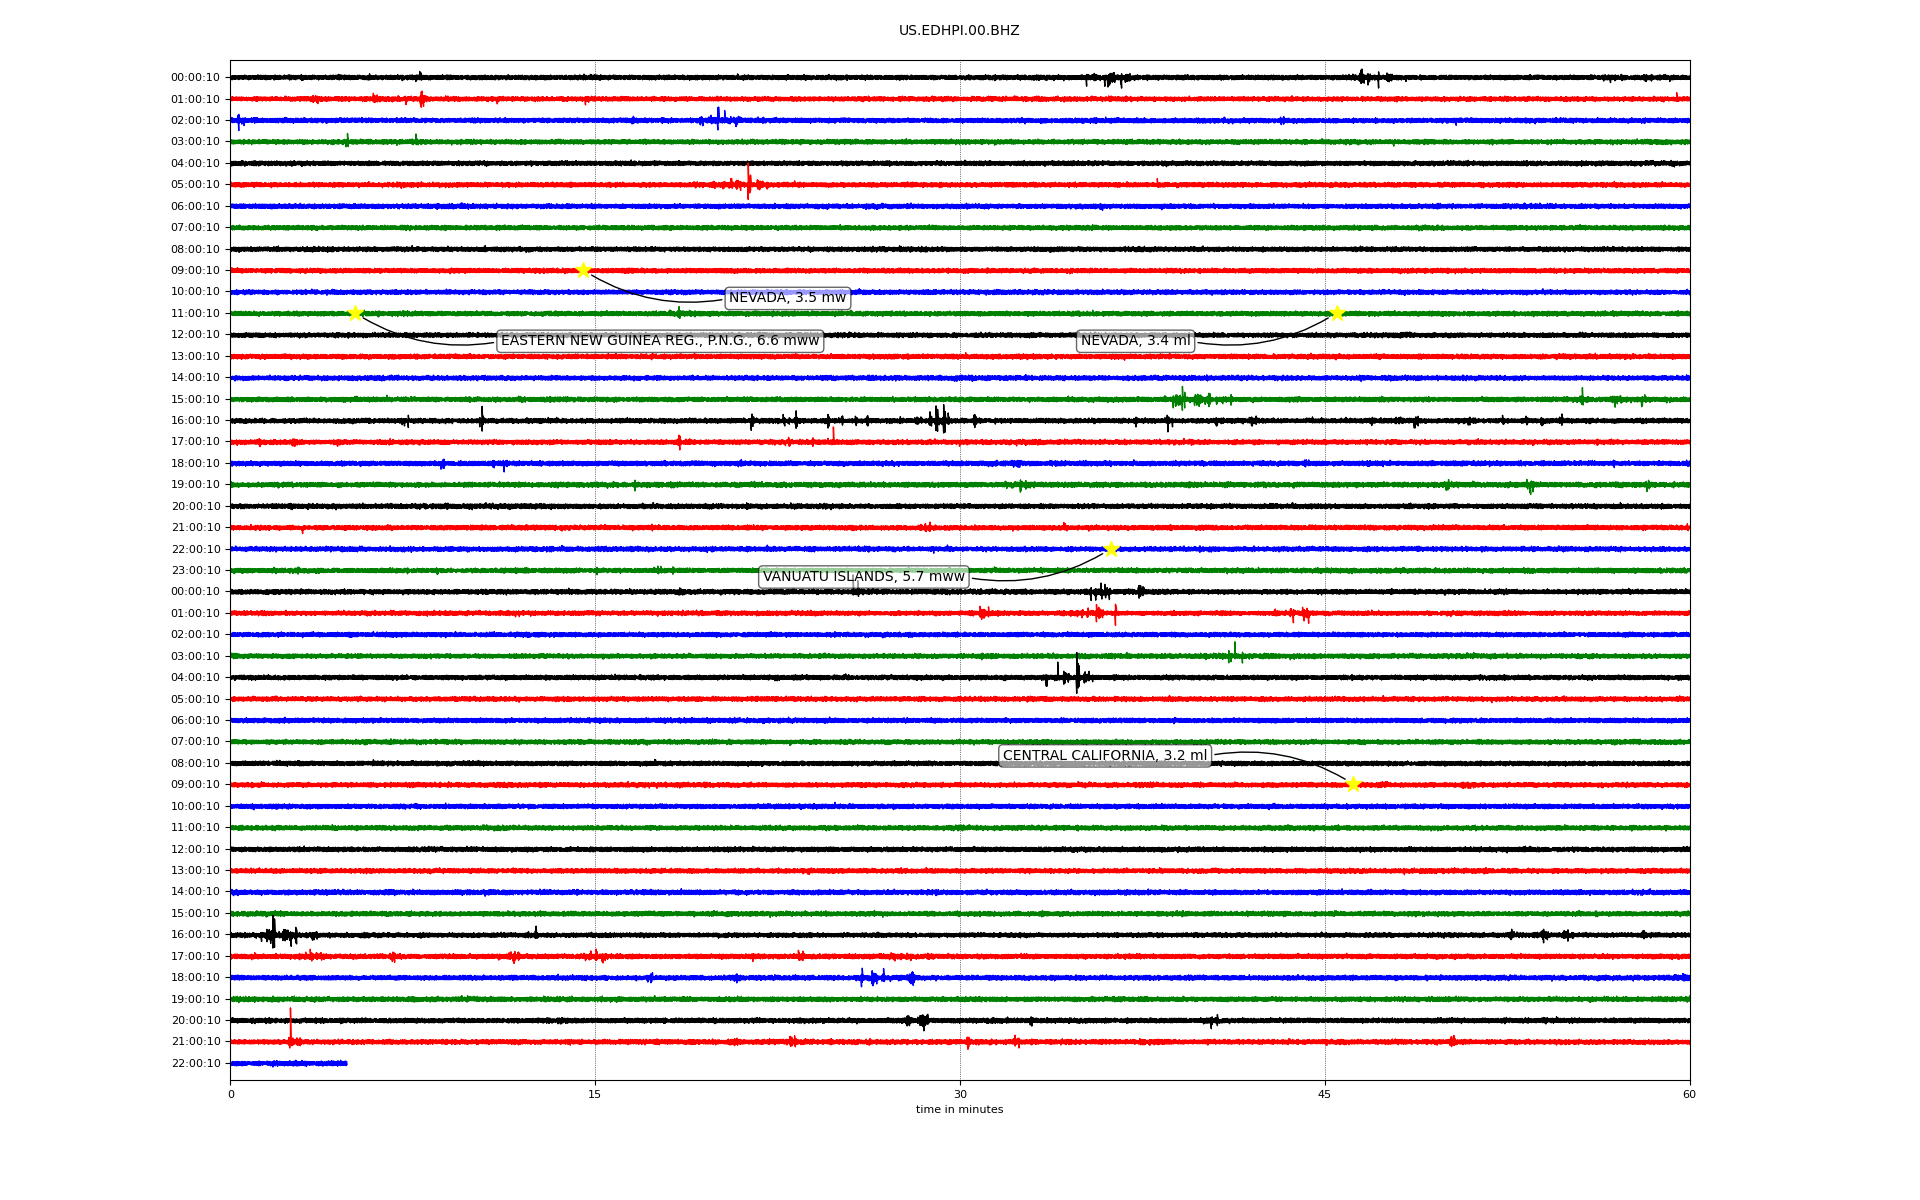
Task: Click the Vanuatu Islands event star
Action: tap(1111, 549)
